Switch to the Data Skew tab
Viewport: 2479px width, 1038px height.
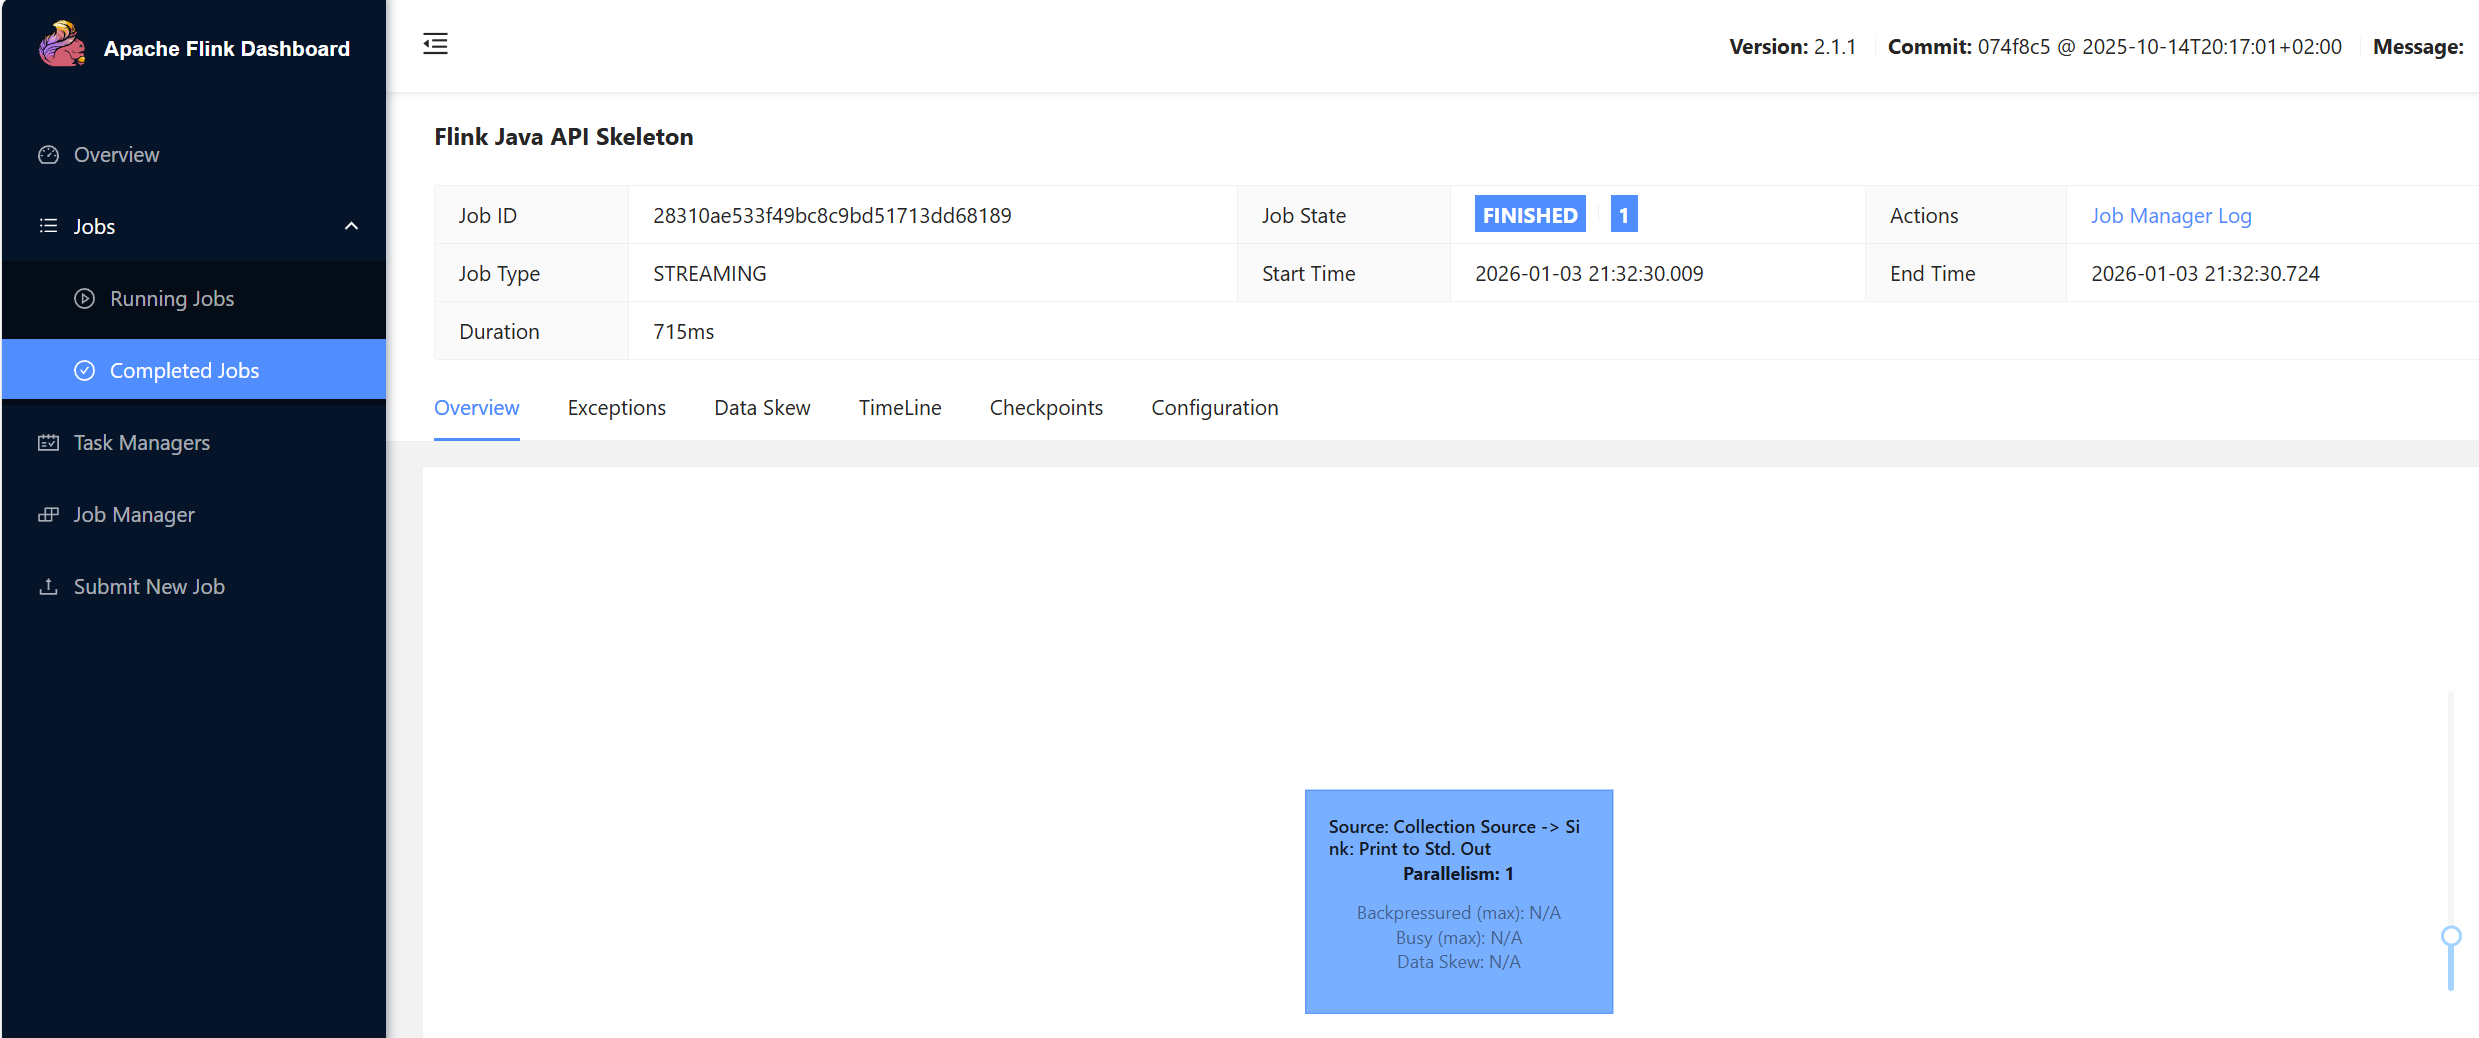(762, 408)
